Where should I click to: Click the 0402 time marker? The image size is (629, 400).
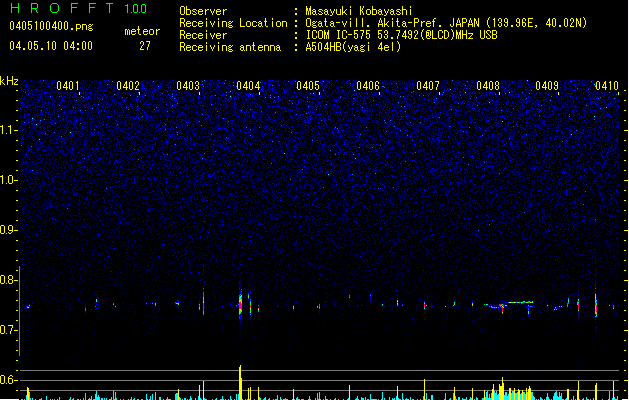click(128, 86)
